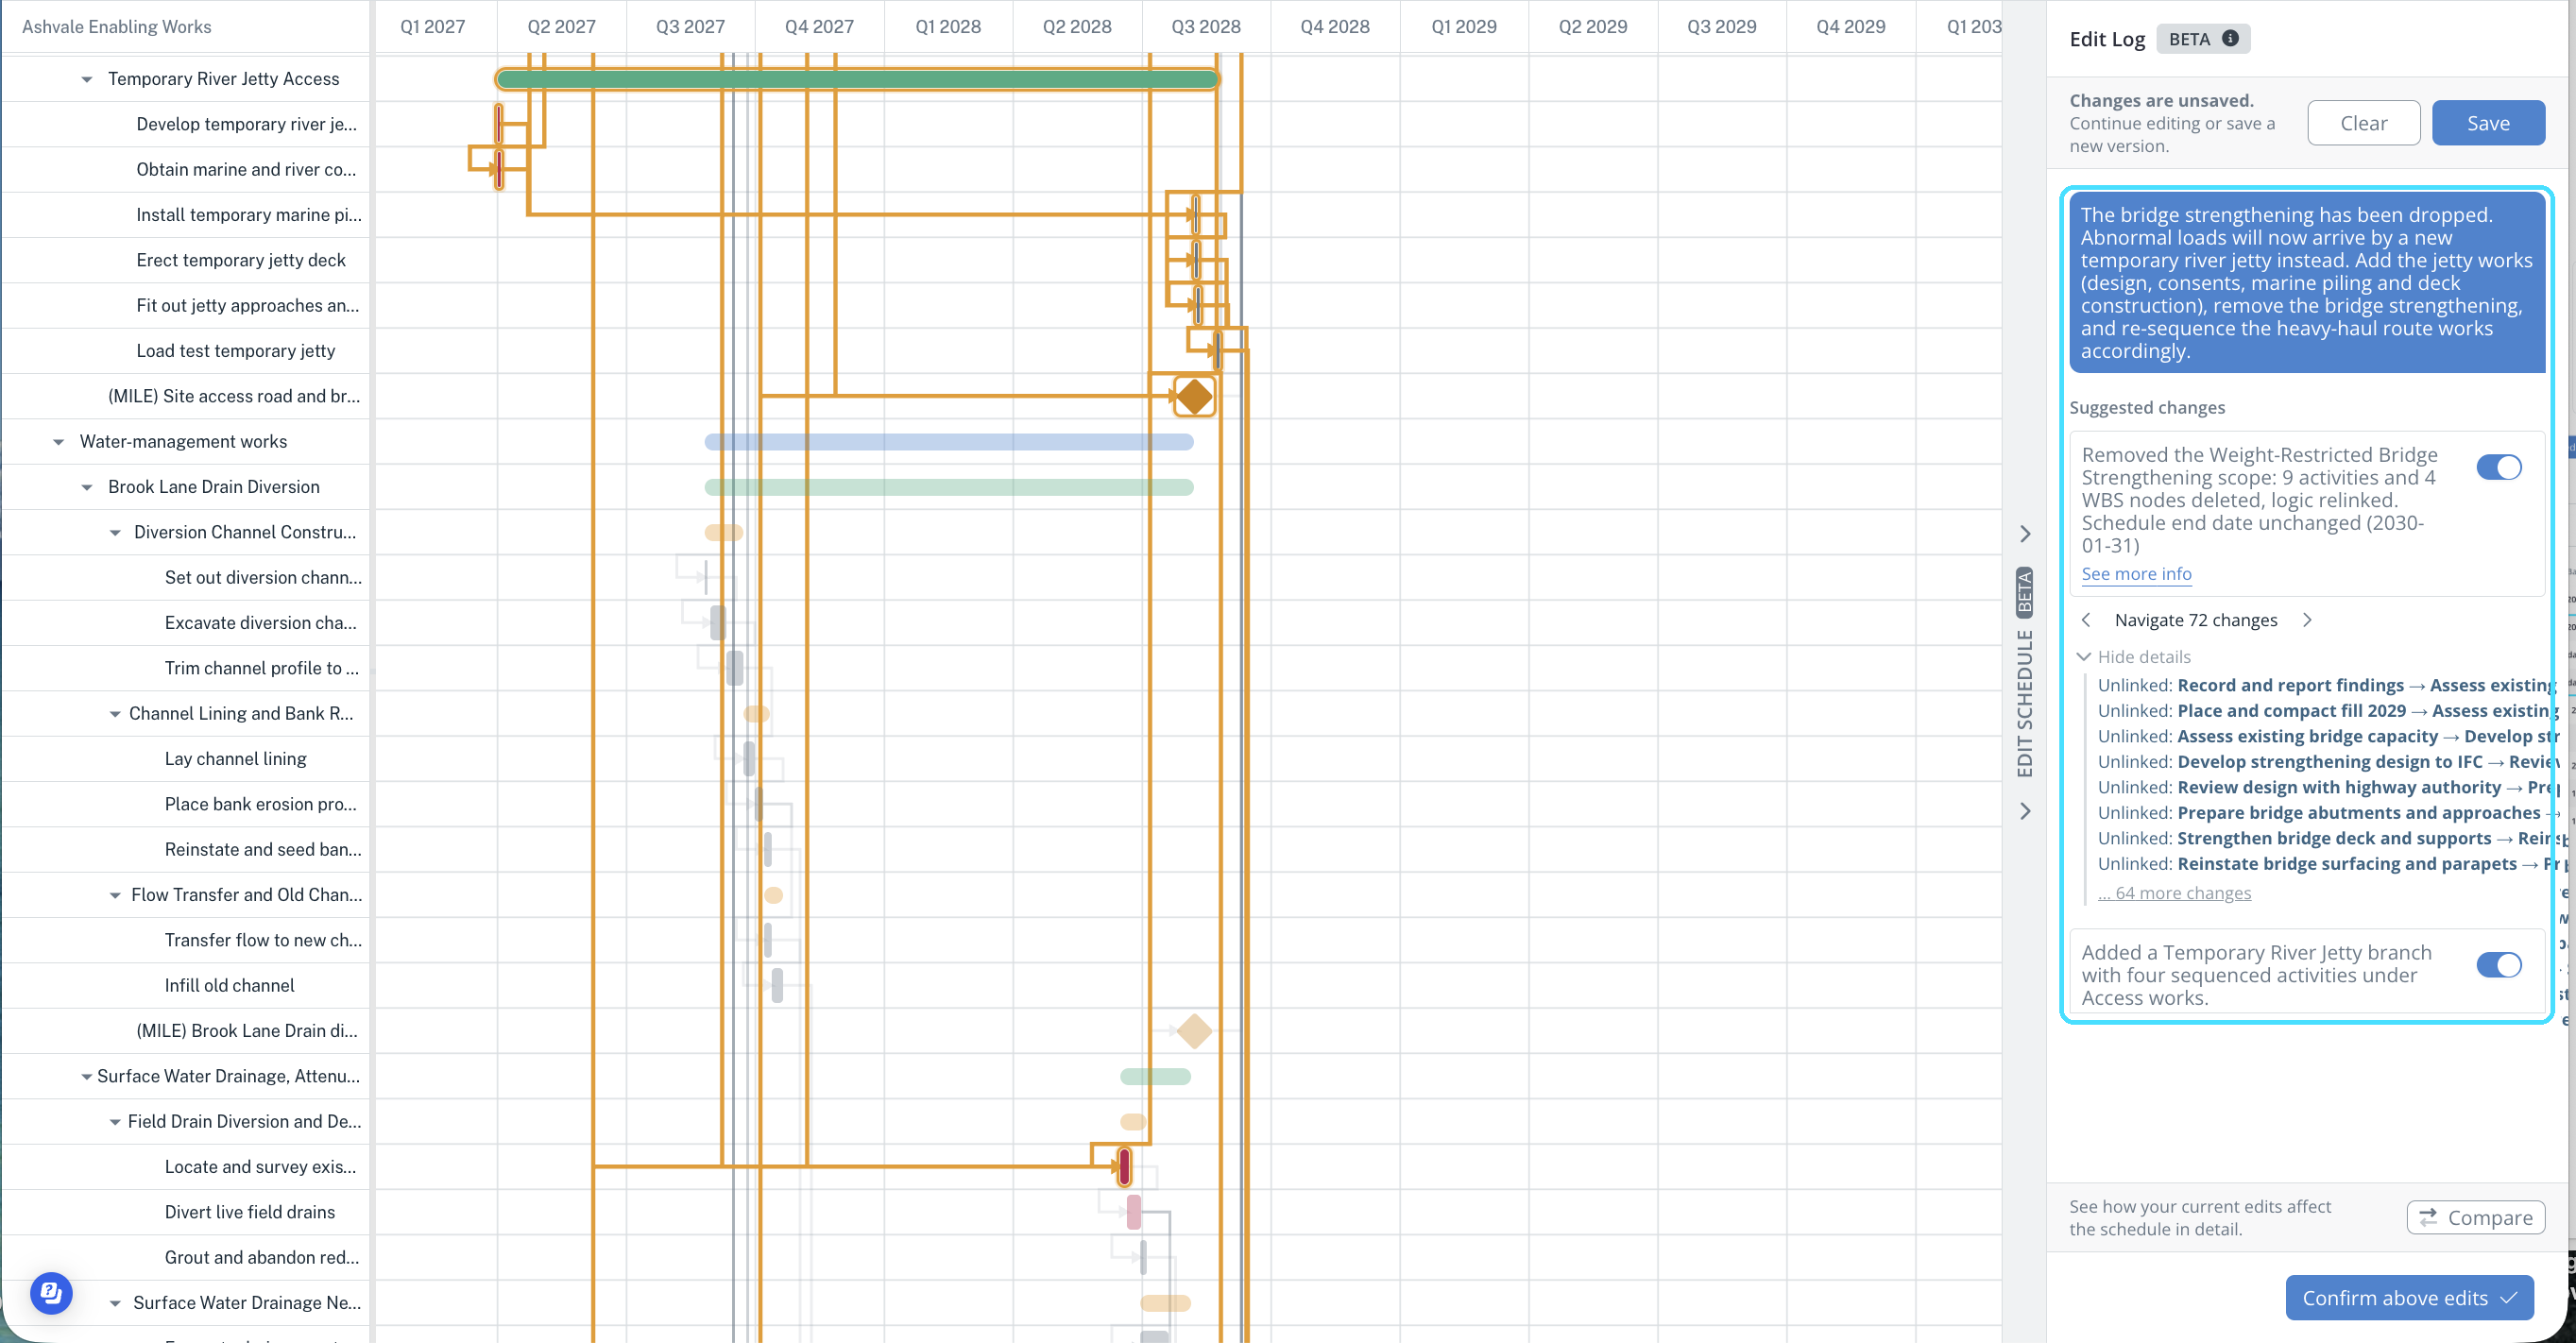Click the vertical EDIT SCHEDULE BETA tab label
Screen dimensions: 2576x1343
(2025, 672)
